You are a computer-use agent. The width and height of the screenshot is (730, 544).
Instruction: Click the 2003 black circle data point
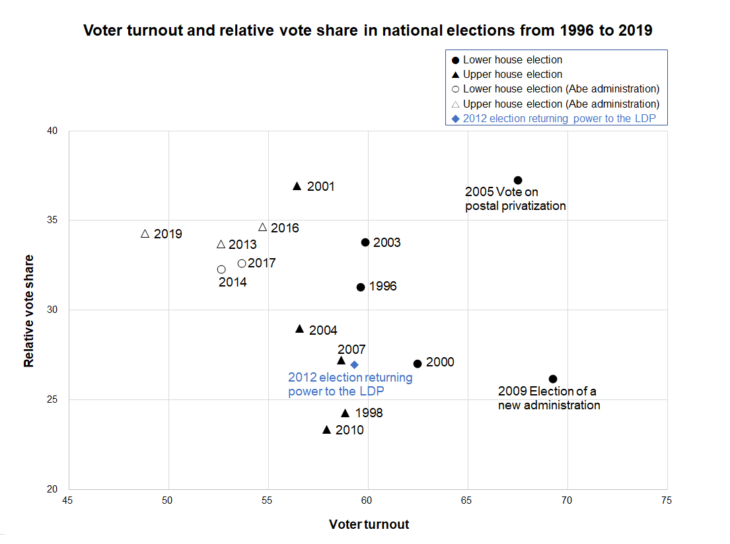click(x=365, y=242)
